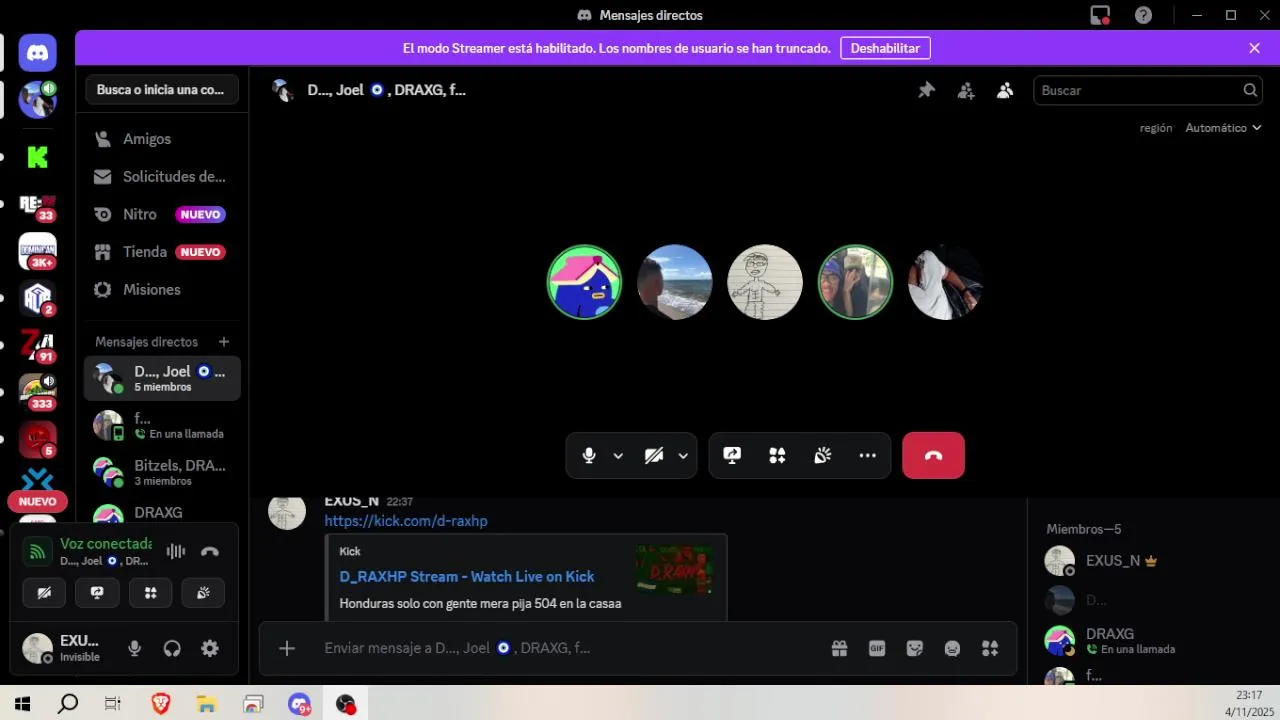Open the Kick server icon
This screenshot has height=720, width=1280.
pos(37,157)
